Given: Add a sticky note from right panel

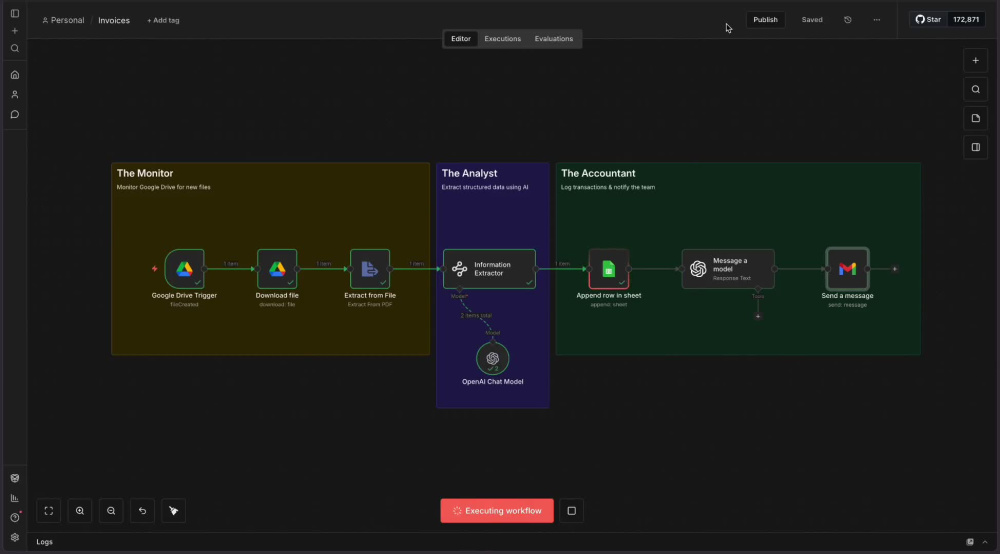Looking at the screenshot, I should point(975,118).
